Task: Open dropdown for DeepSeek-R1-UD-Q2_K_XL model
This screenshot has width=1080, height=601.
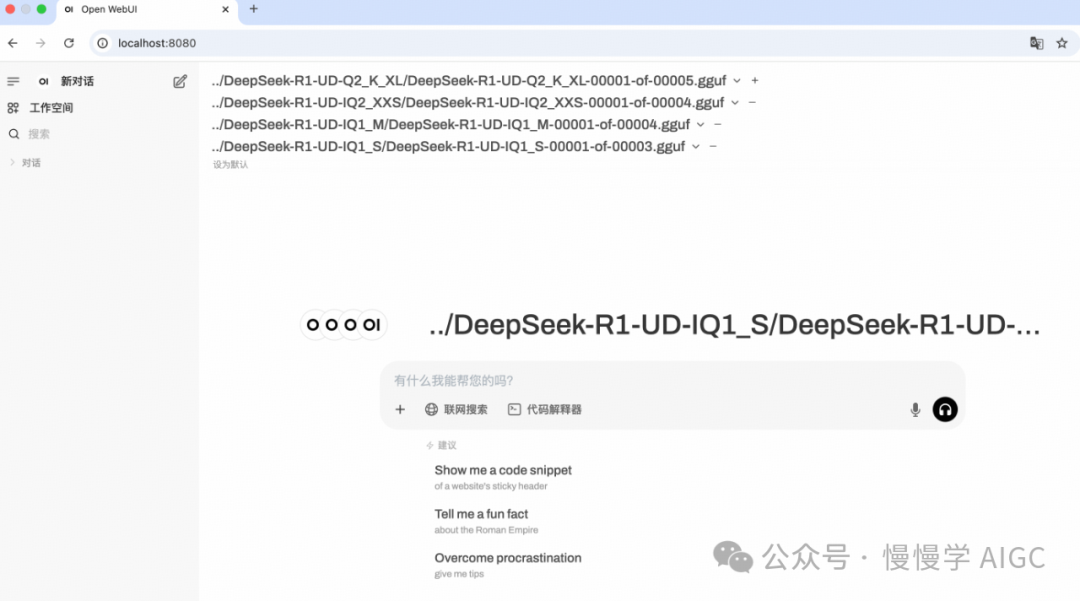Action: click(737, 81)
